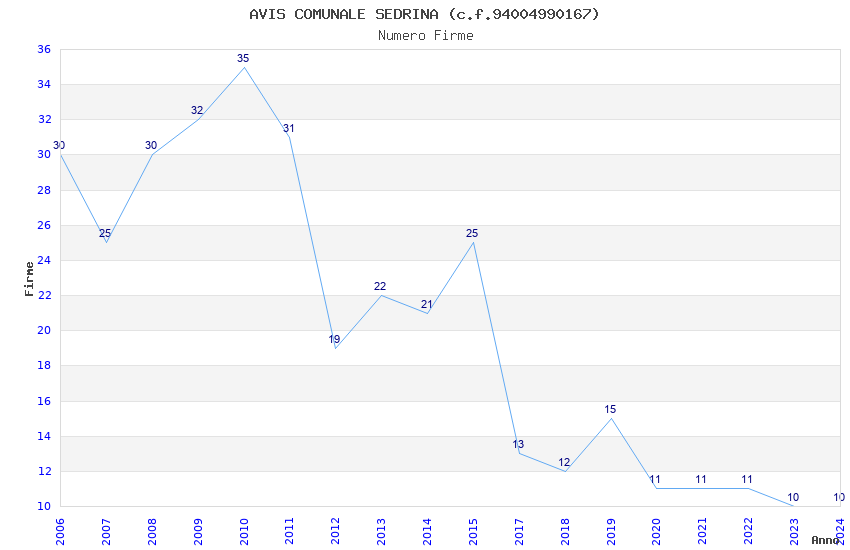
Task: Click y-axis tick label 12
Action: (x=44, y=471)
